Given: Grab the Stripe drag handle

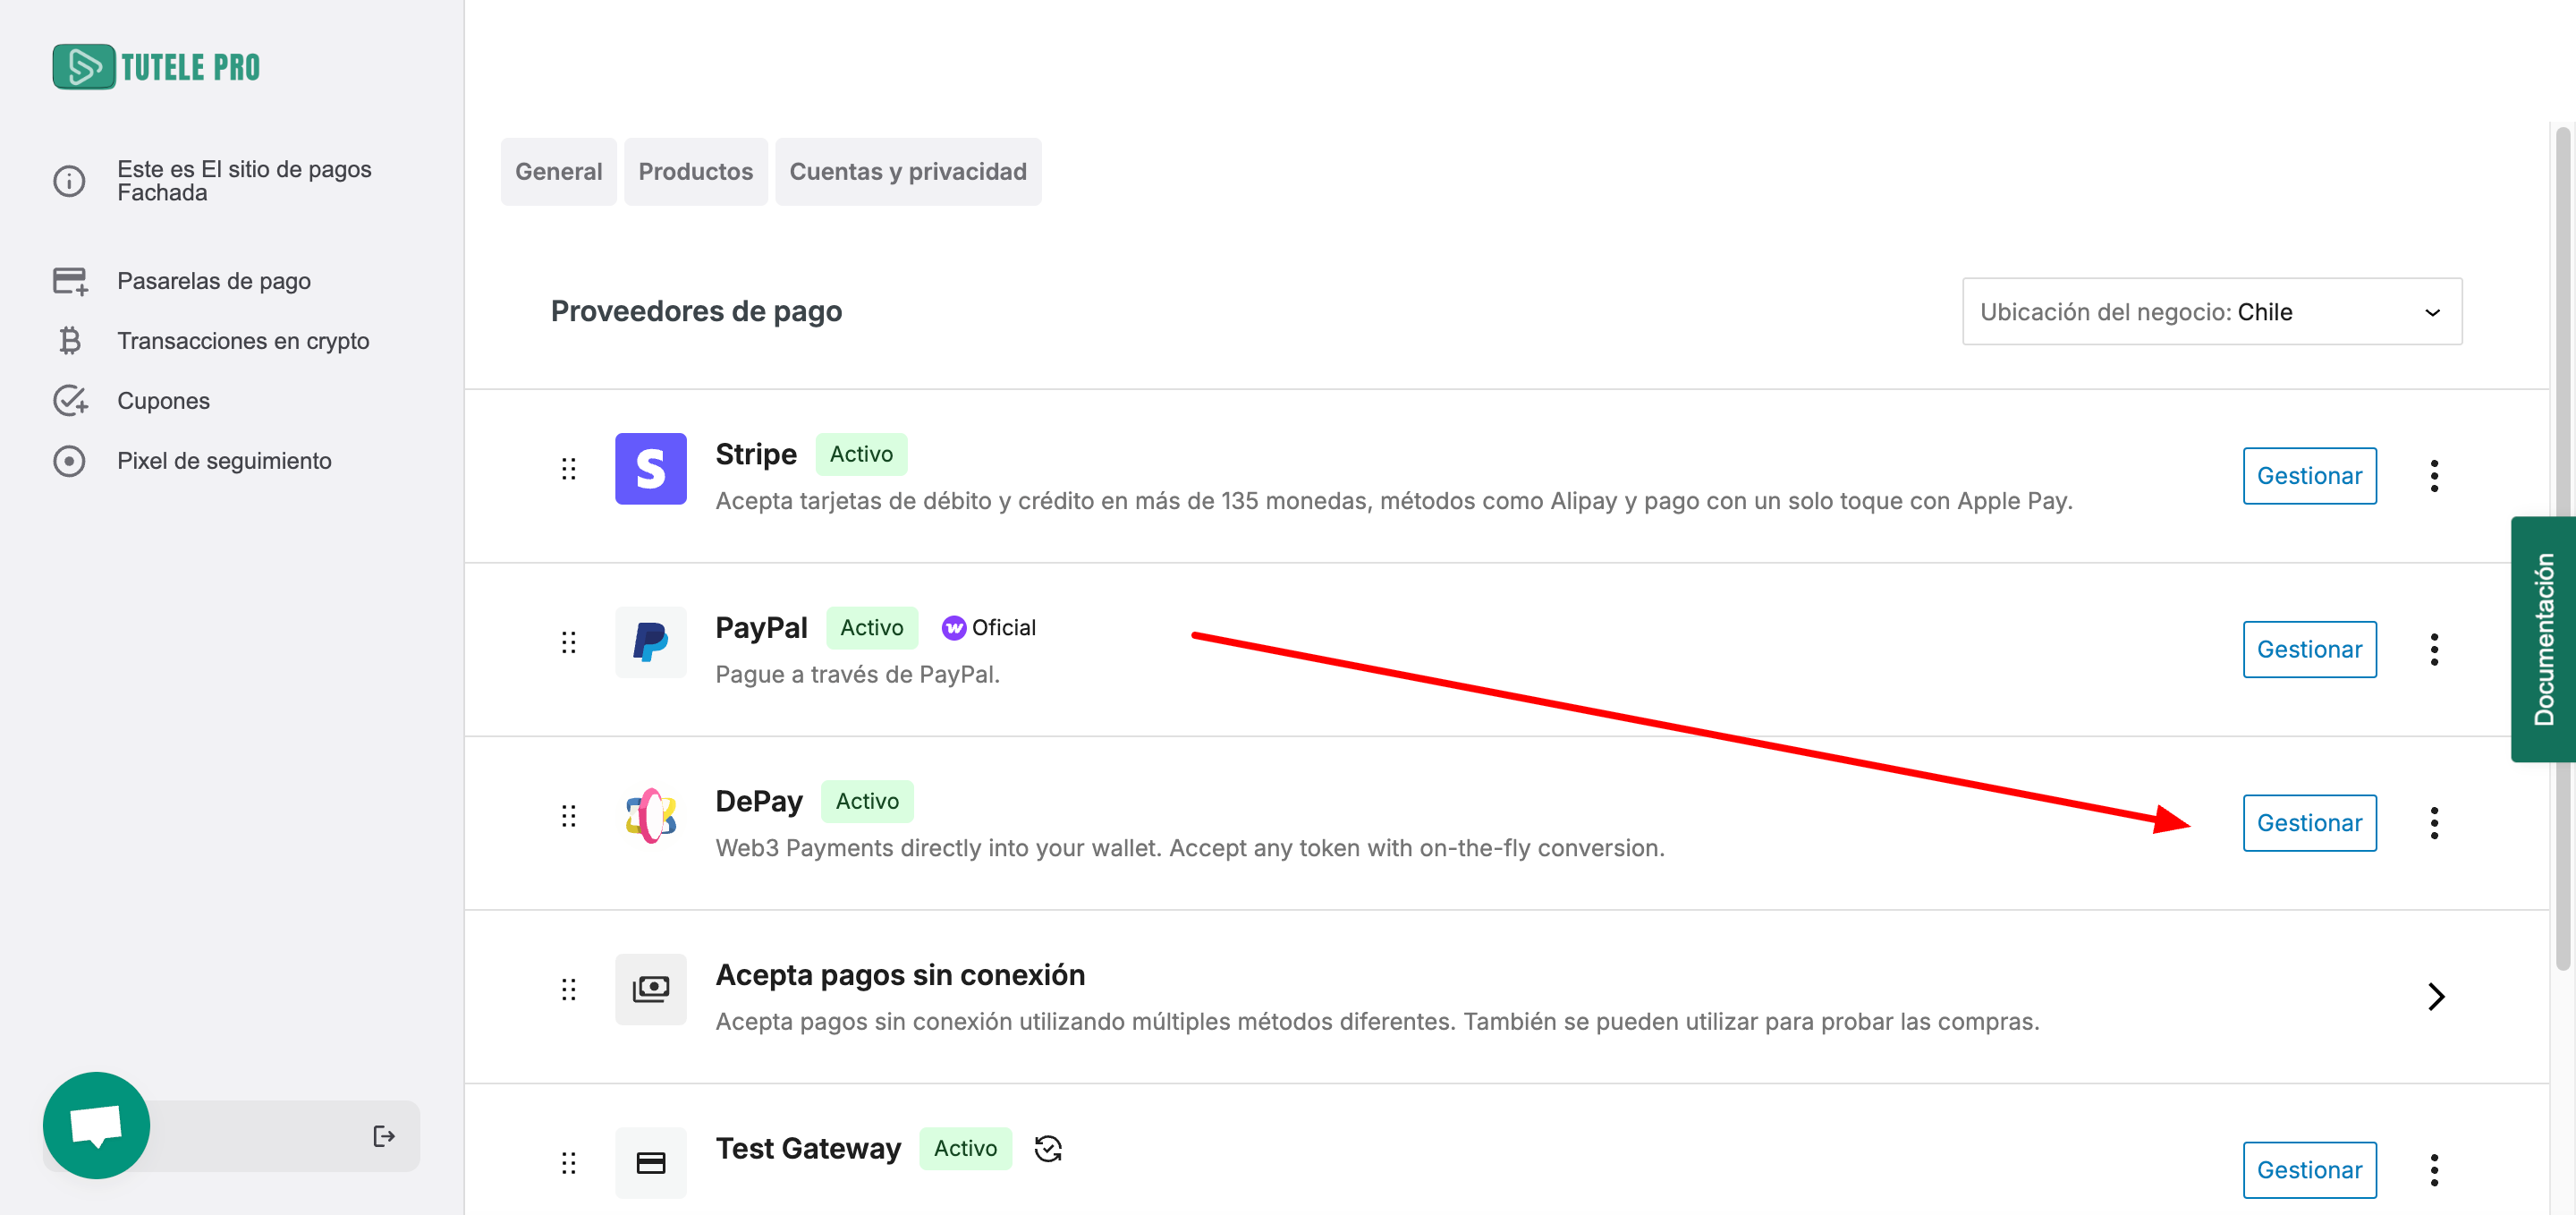Looking at the screenshot, I should tap(568, 468).
